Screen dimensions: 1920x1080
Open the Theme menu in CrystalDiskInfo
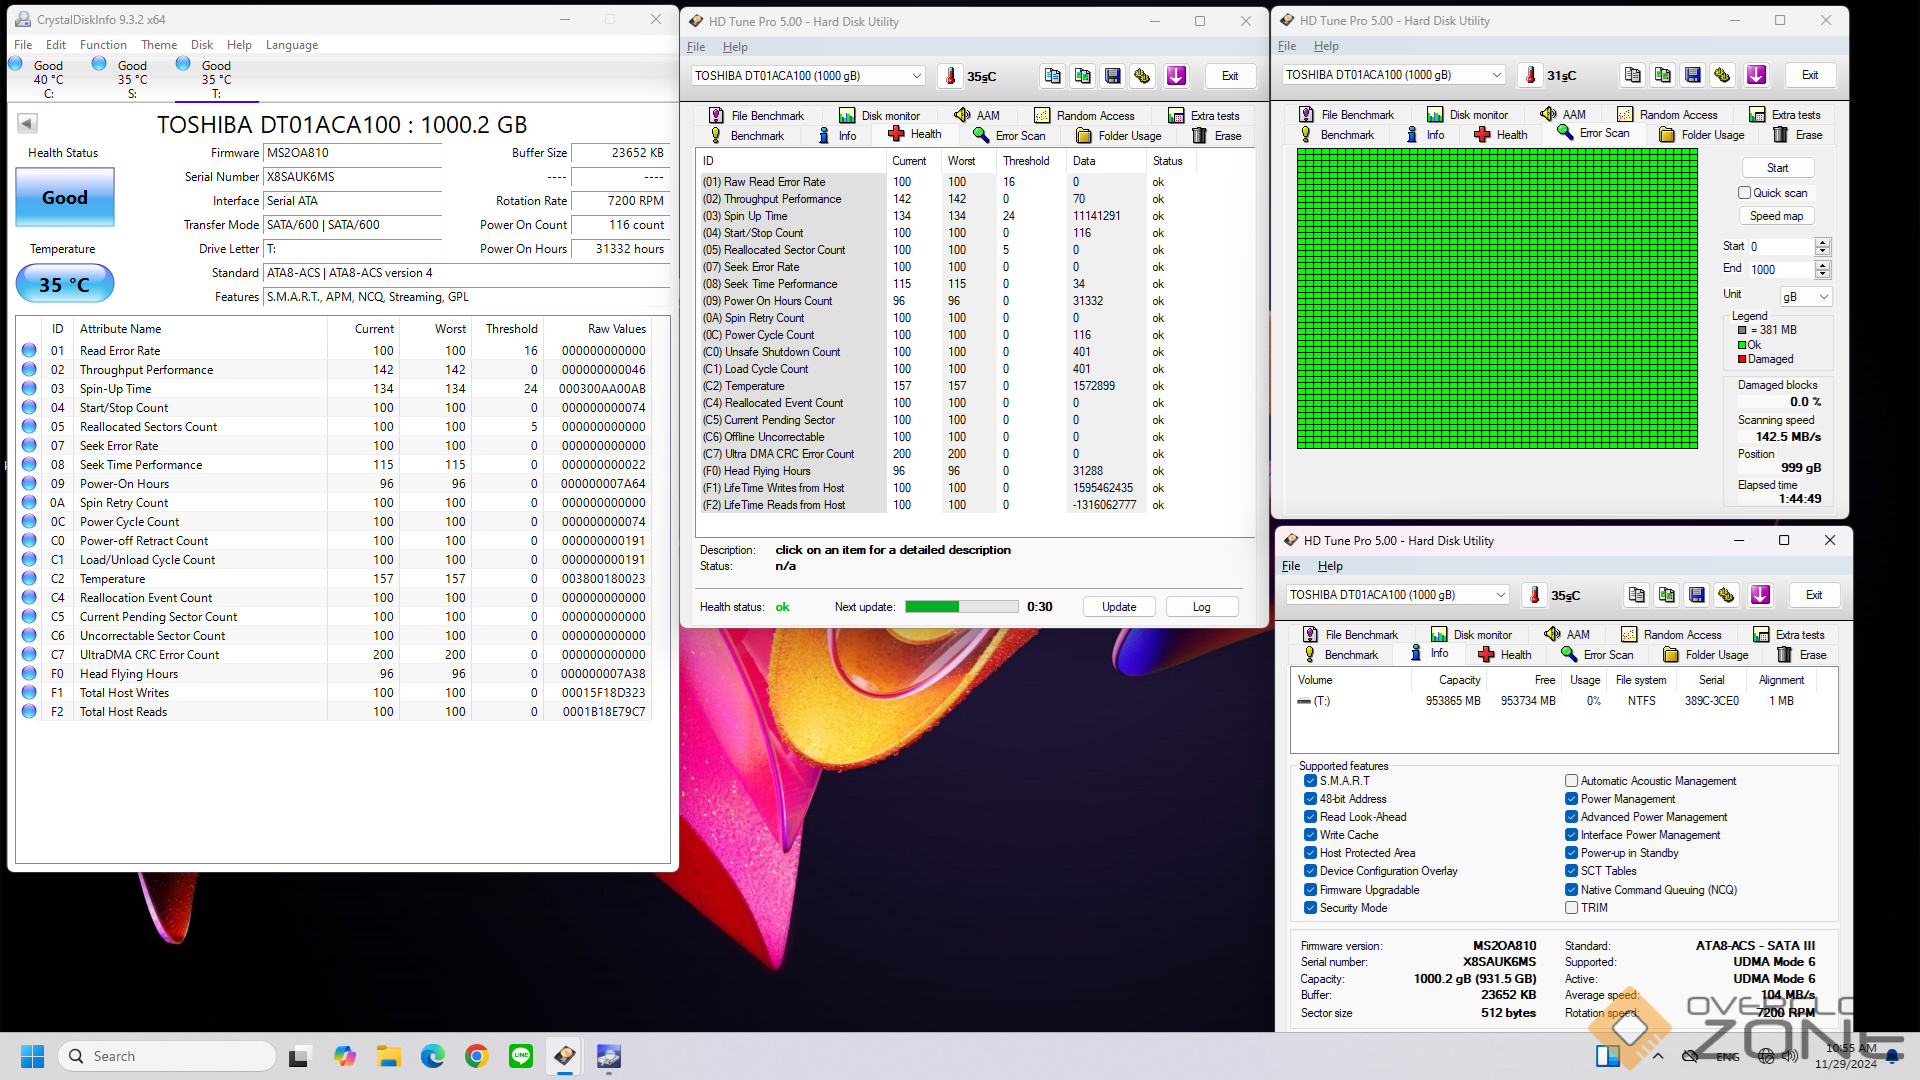[158, 45]
